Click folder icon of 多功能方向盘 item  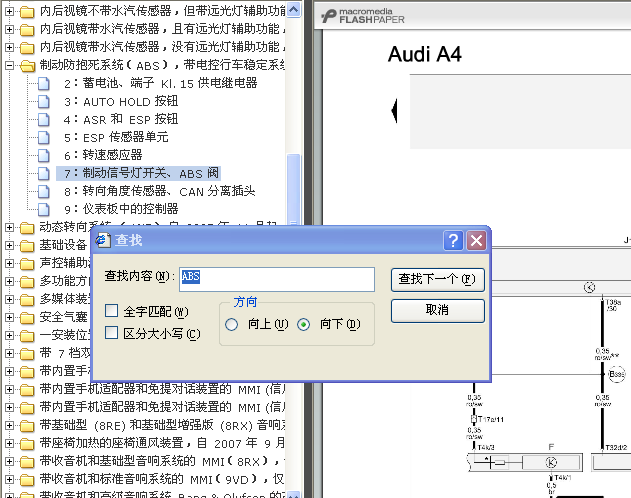[27, 282]
